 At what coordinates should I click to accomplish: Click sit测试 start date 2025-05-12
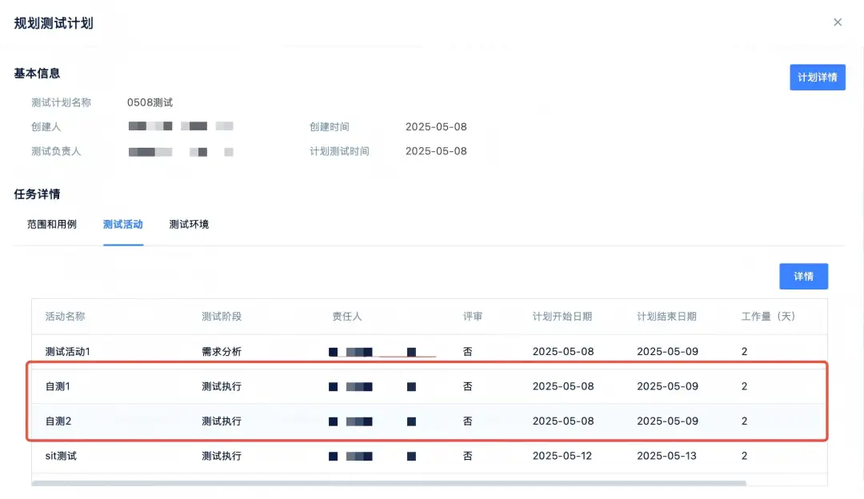(x=562, y=455)
